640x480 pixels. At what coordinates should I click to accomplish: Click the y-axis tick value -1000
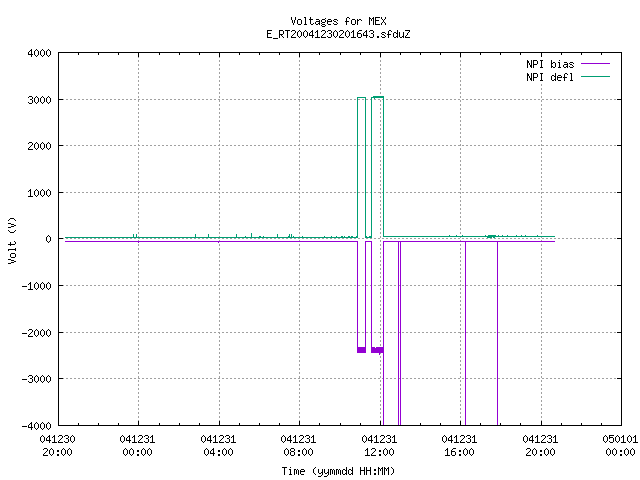tap(37, 286)
